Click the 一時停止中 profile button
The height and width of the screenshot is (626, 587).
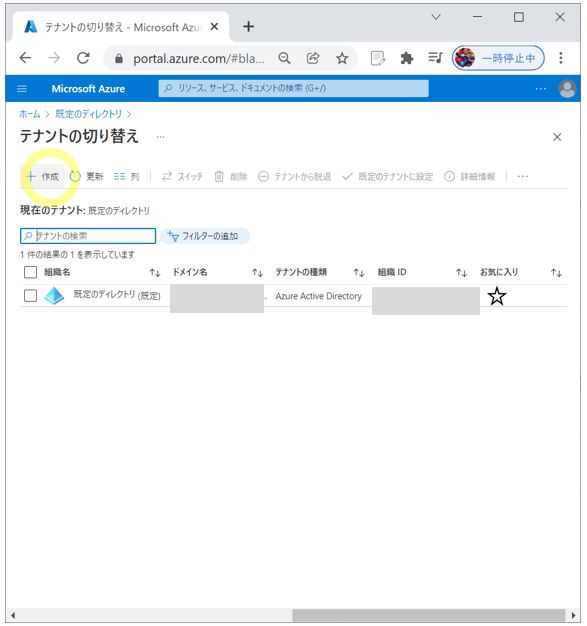pos(498,58)
